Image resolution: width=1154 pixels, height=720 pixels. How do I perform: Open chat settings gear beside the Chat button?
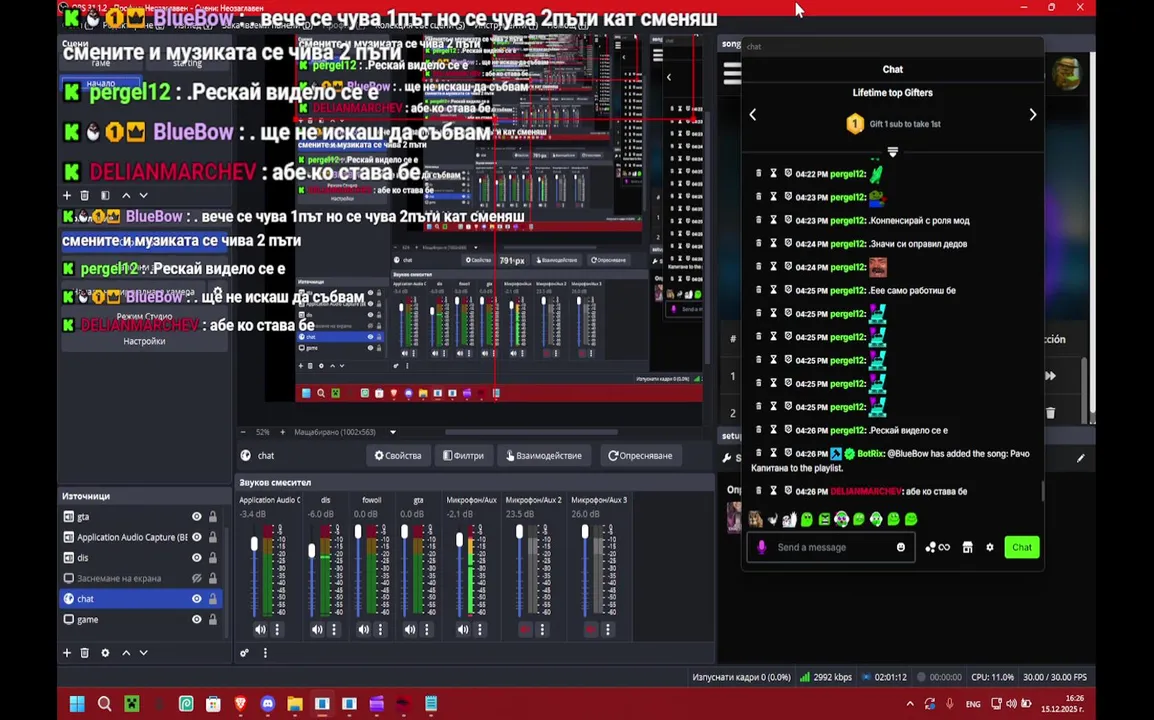(990, 547)
